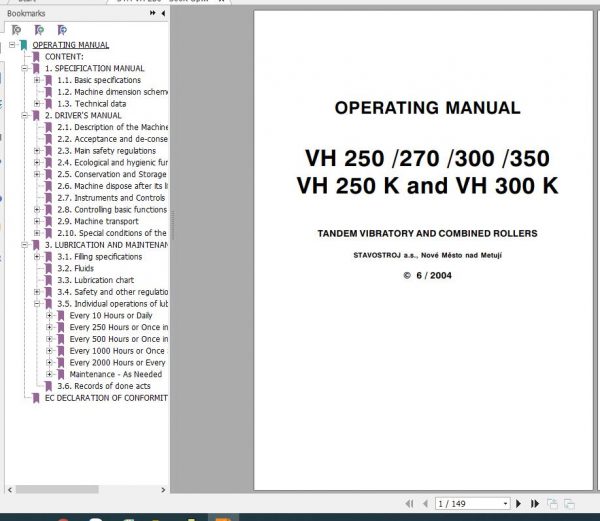The image size is (600, 521).
Task: Open Every 250 Hours bookmark
Action: coord(119,327)
